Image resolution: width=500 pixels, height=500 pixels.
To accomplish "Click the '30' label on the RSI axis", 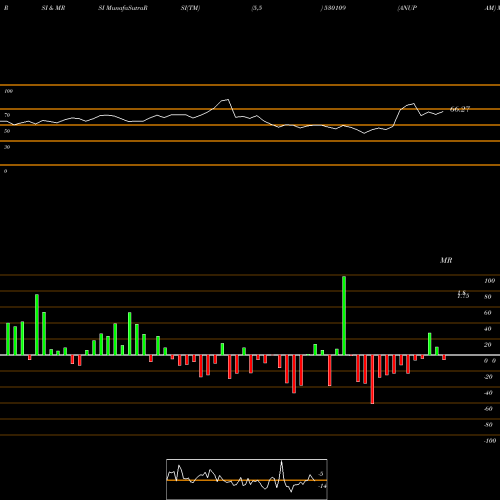I will click(x=7, y=147).
